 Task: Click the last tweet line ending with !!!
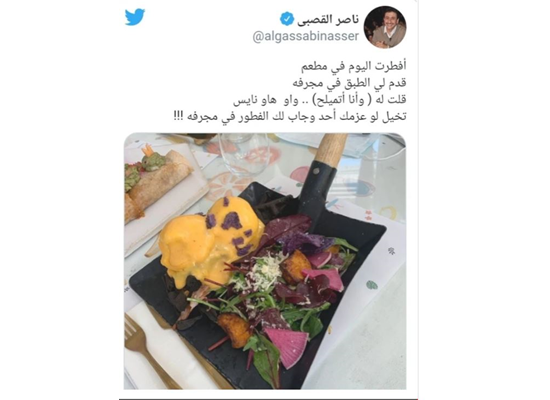click(x=290, y=116)
